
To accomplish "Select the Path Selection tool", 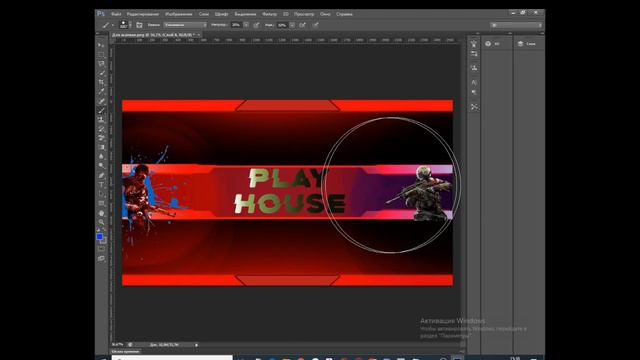I will [101, 194].
